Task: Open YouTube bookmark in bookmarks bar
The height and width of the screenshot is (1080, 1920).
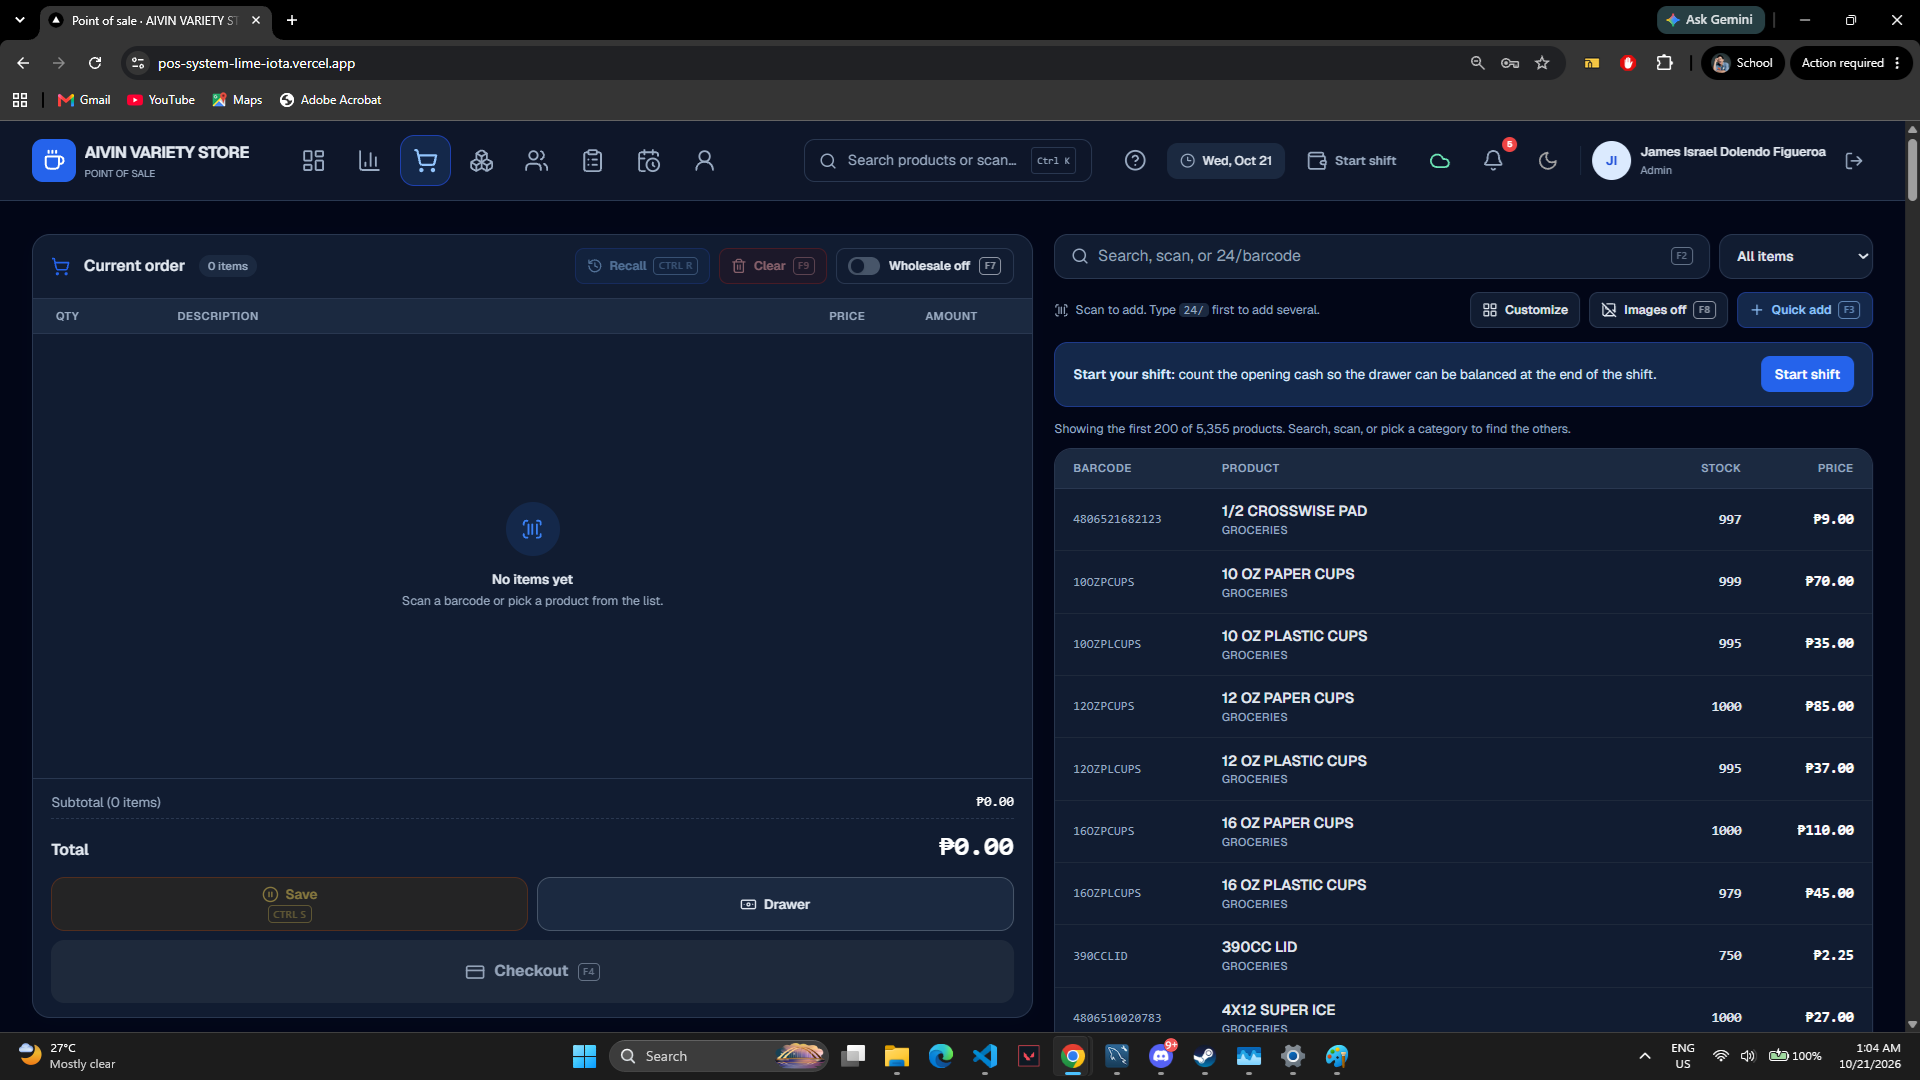Action: pos(161,100)
